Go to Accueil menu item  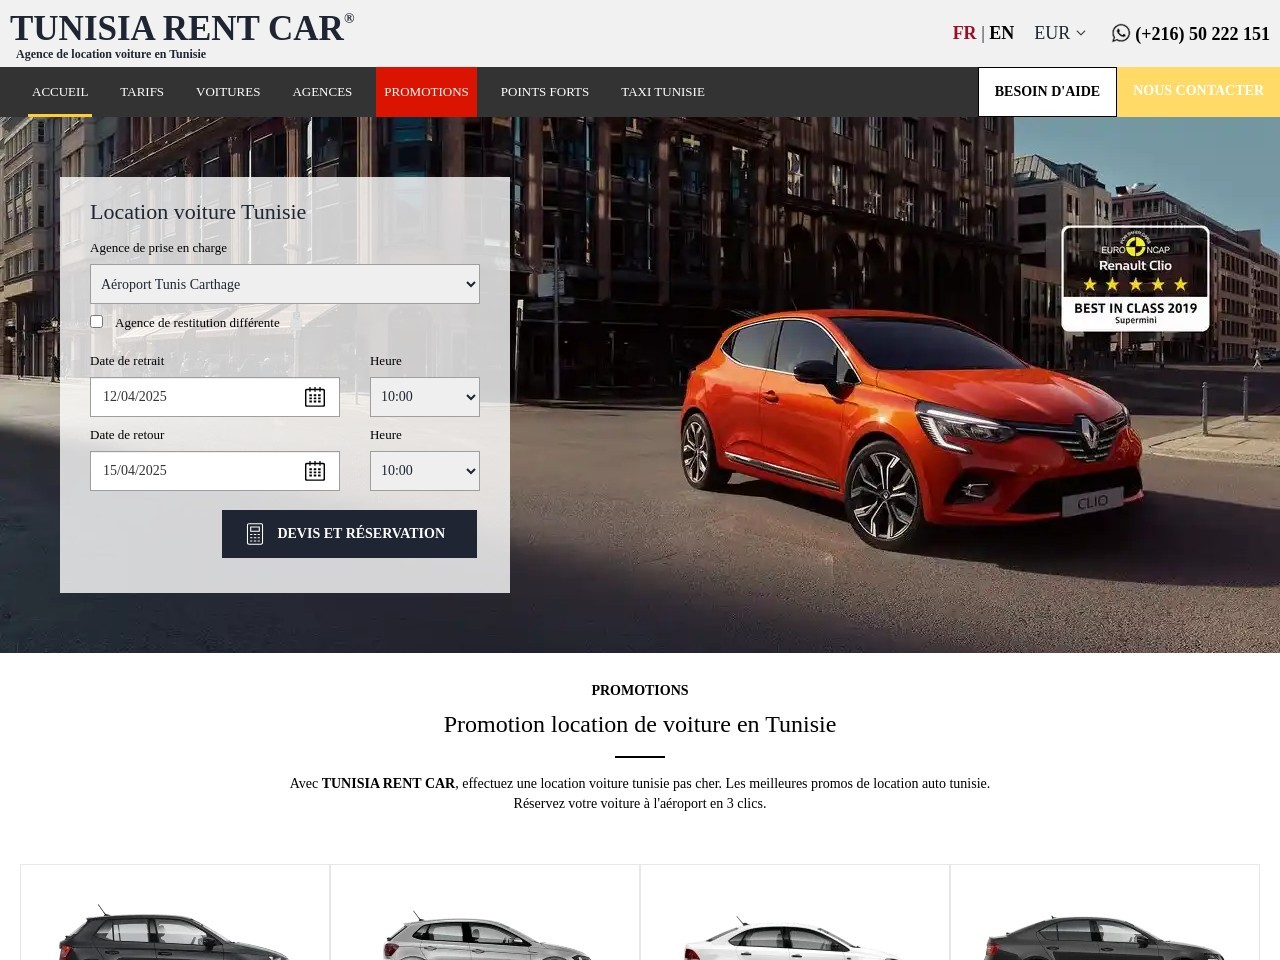[60, 92]
